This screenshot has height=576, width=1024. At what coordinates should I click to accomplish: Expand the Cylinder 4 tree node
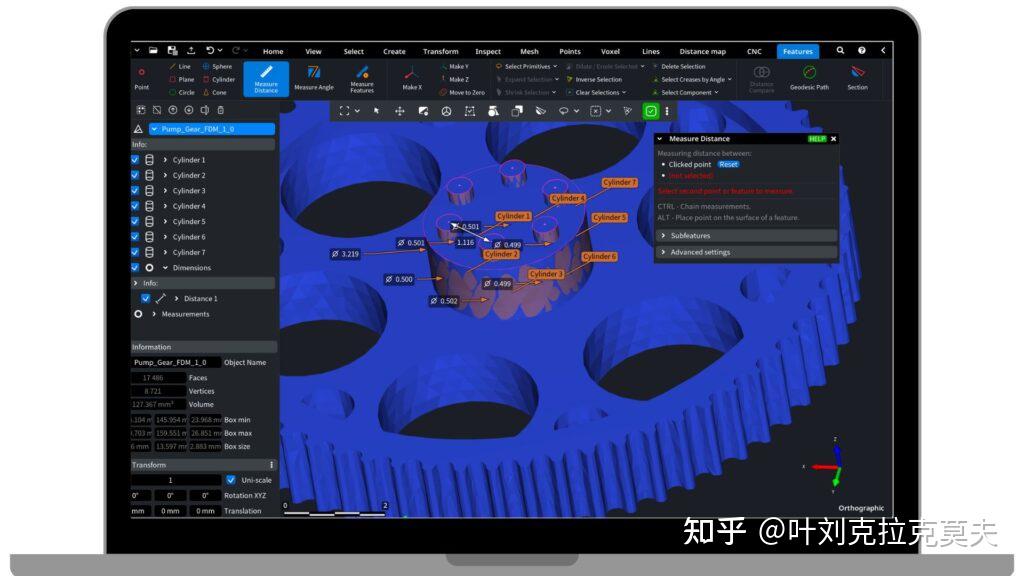(165, 206)
